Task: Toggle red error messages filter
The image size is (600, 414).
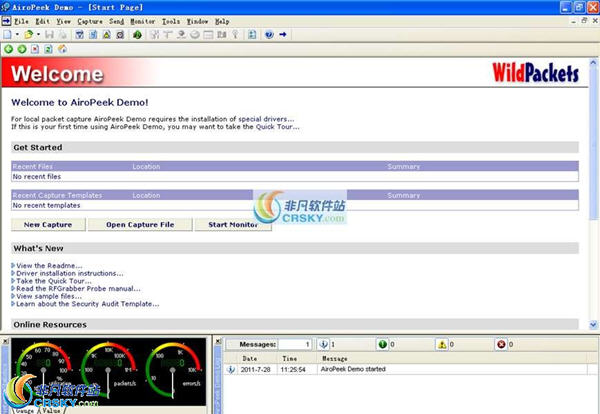Action: pyautogui.click(x=501, y=344)
